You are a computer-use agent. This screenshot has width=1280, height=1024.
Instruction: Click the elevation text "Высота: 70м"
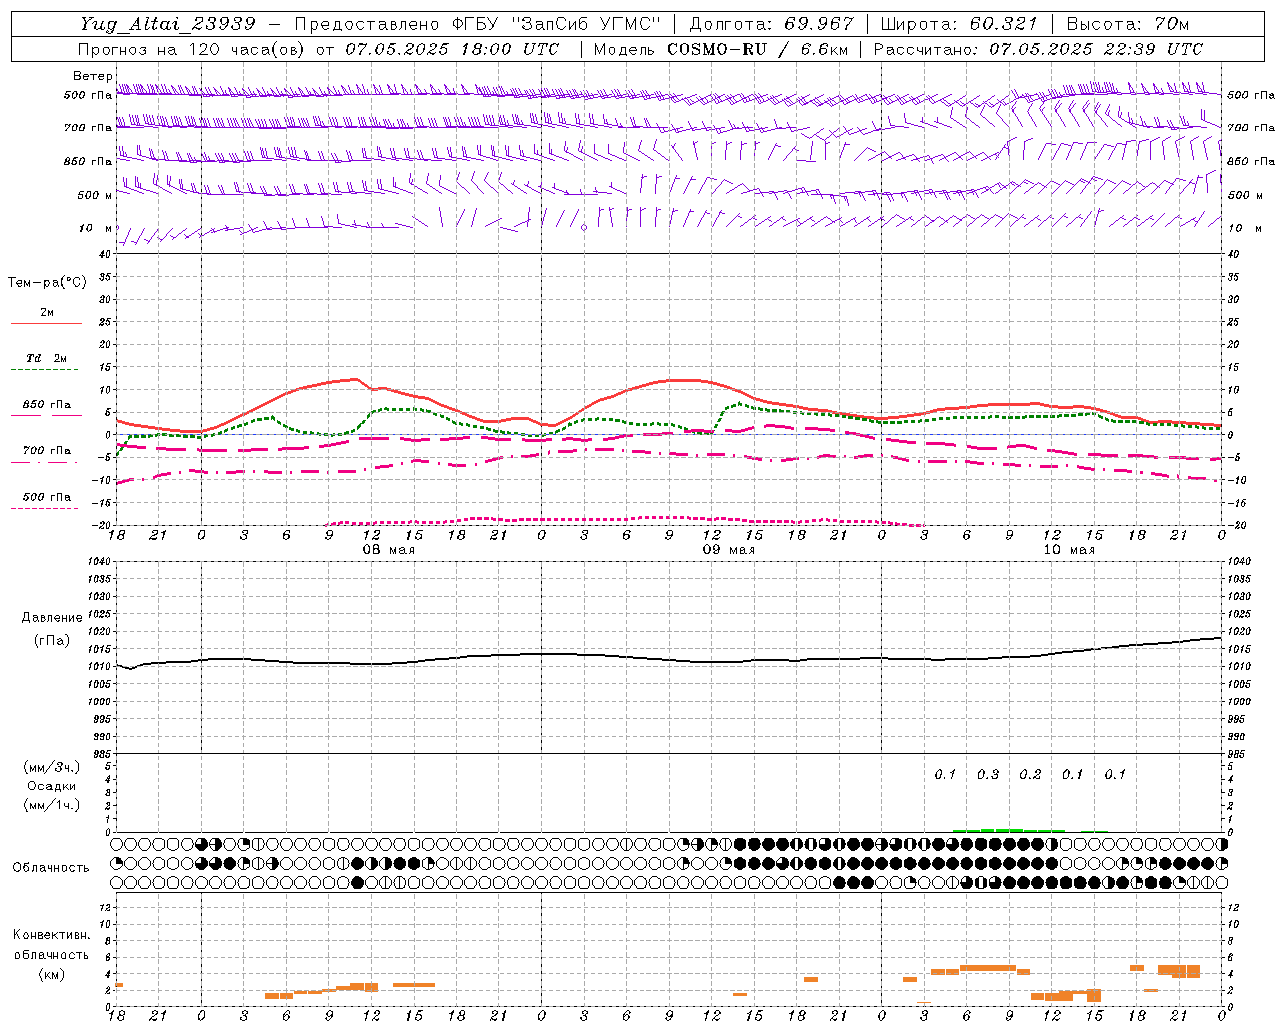pyautogui.click(x=1128, y=24)
